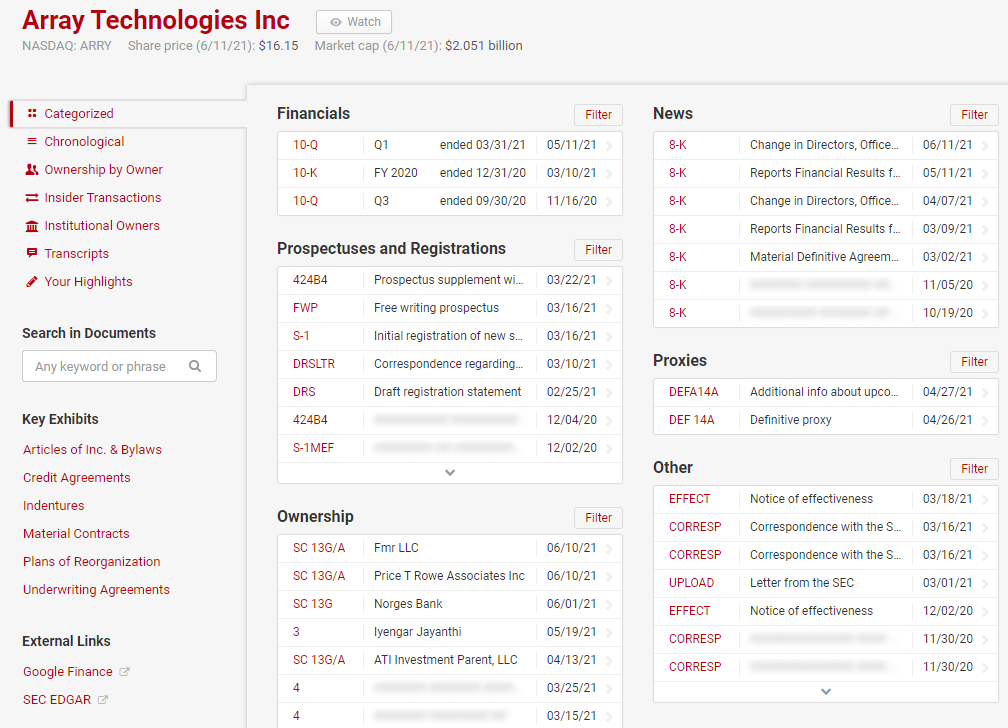The height and width of the screenshot is (728, 1008).
Task: Open the EFFECT notice dated 03/18/21
Action: point(826,499)
